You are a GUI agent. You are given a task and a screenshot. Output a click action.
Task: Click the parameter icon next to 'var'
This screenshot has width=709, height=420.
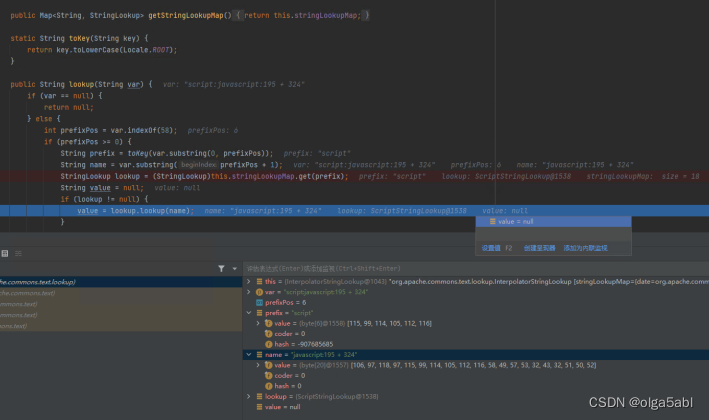tap(260, 292)
